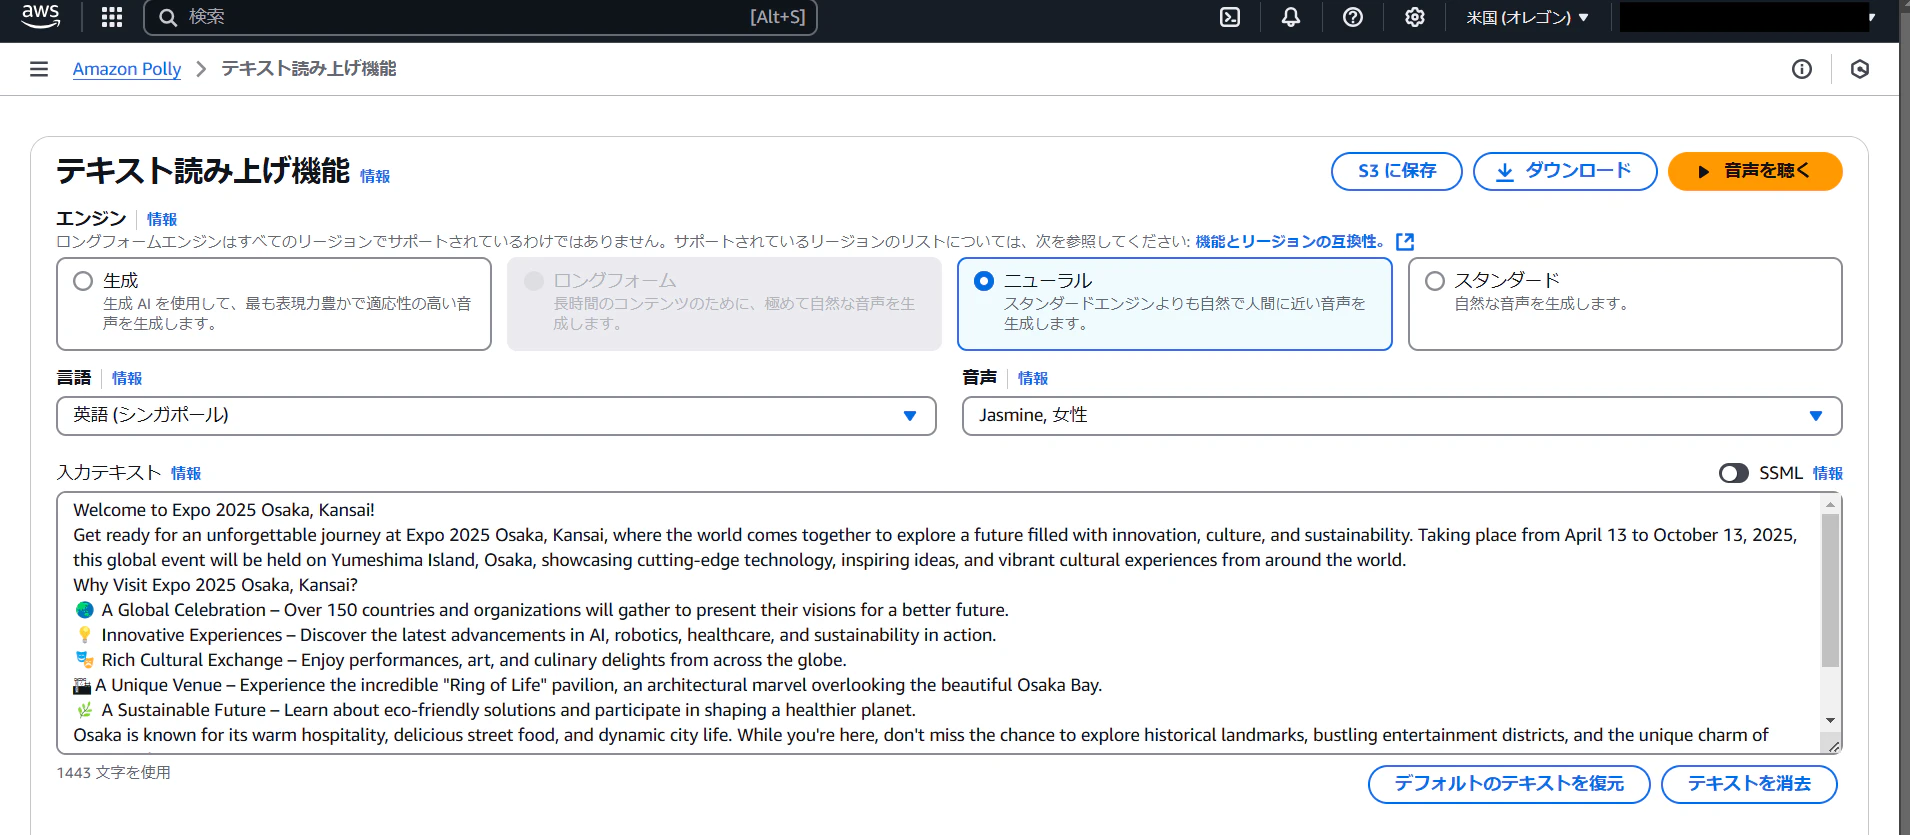Click the S3 に保存 button
1910x835 pixels.
click(x=1397, y=171)
